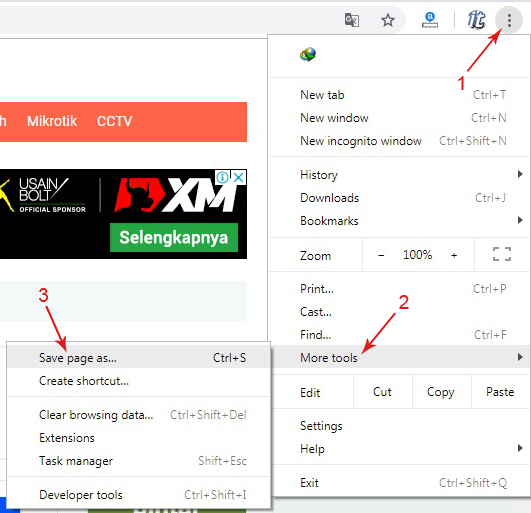
Task: Click the Copy button in Edit row
Action: click(x=441, y=392)
